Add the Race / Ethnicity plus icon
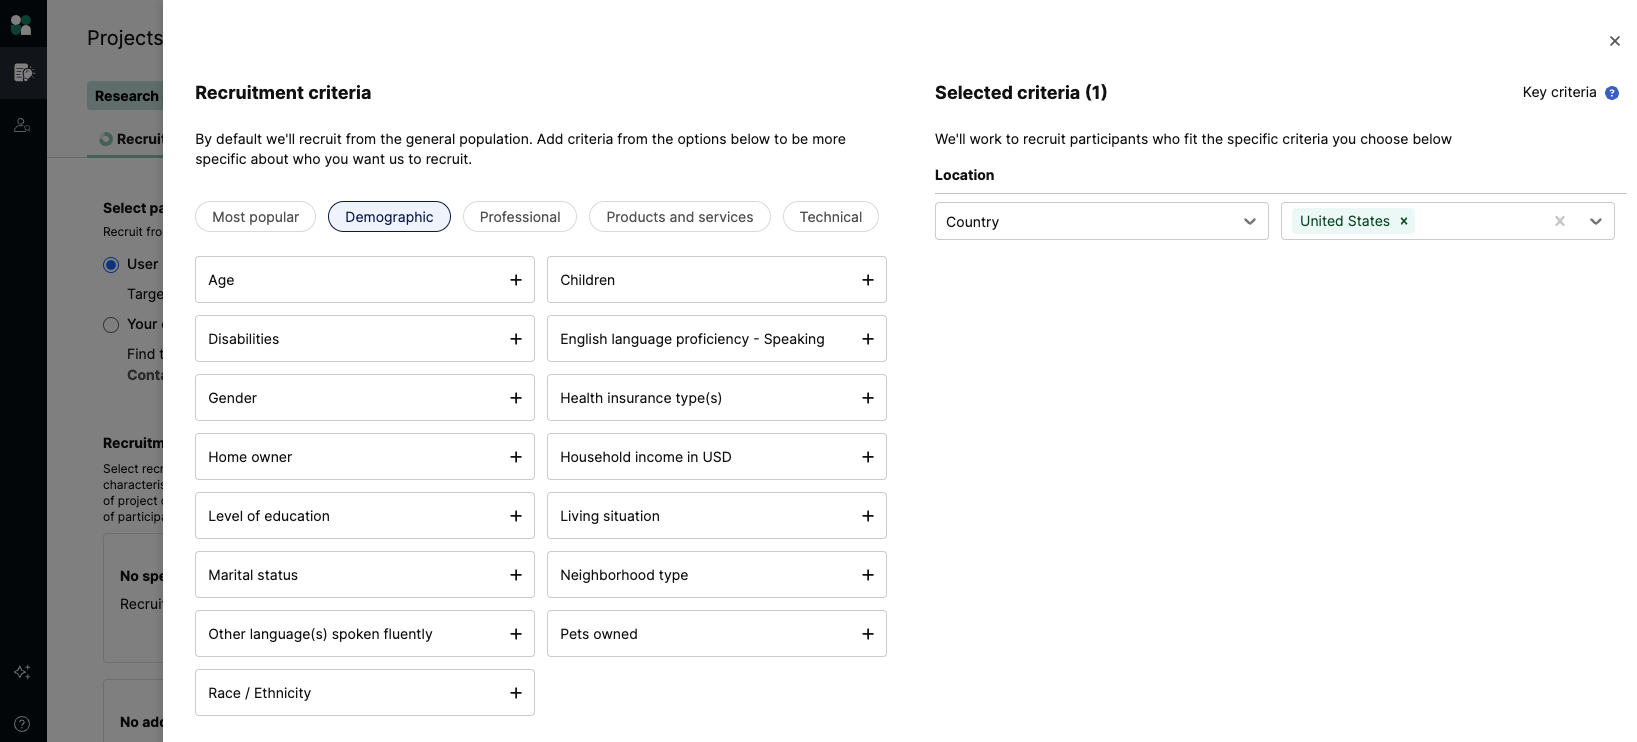The image size is (1637, 742). (516, 693)
